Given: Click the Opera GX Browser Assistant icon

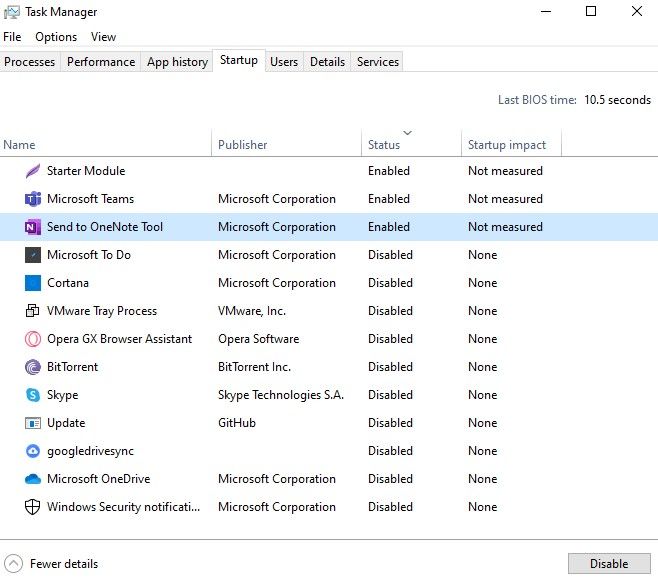Looking at the screenshot, I should point(32,339).
